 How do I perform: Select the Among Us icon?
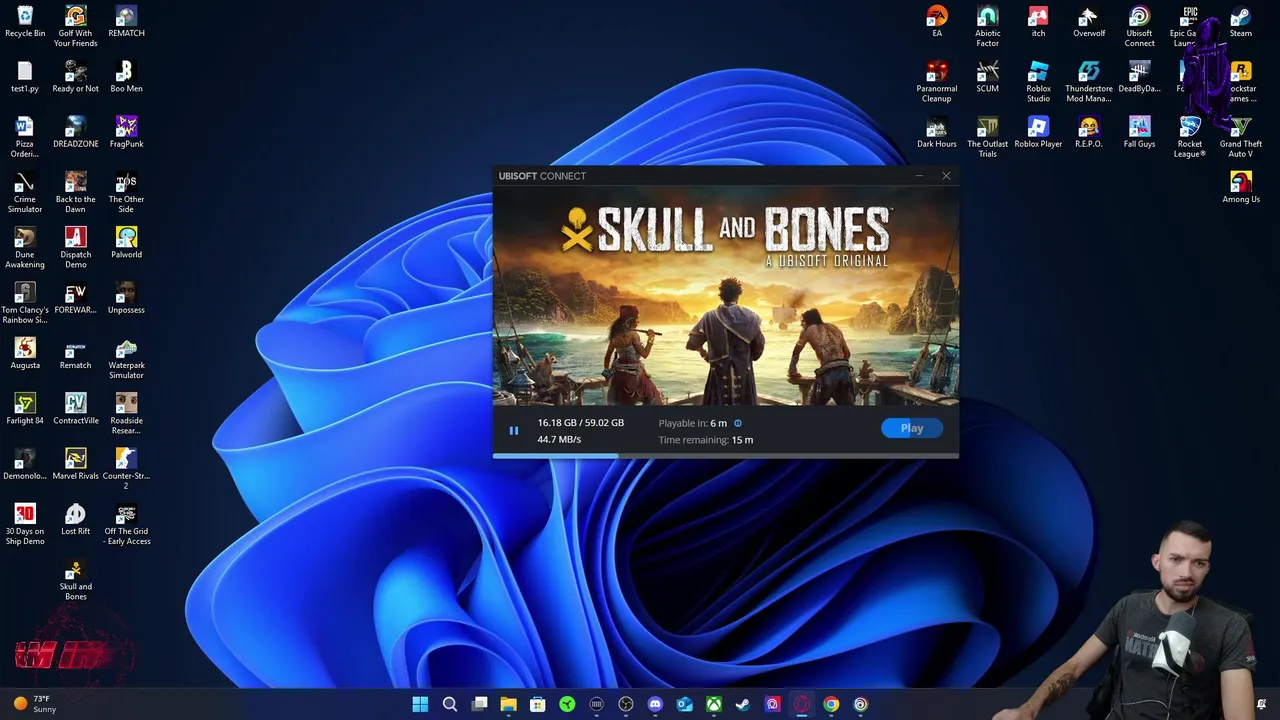[1240, 187]
